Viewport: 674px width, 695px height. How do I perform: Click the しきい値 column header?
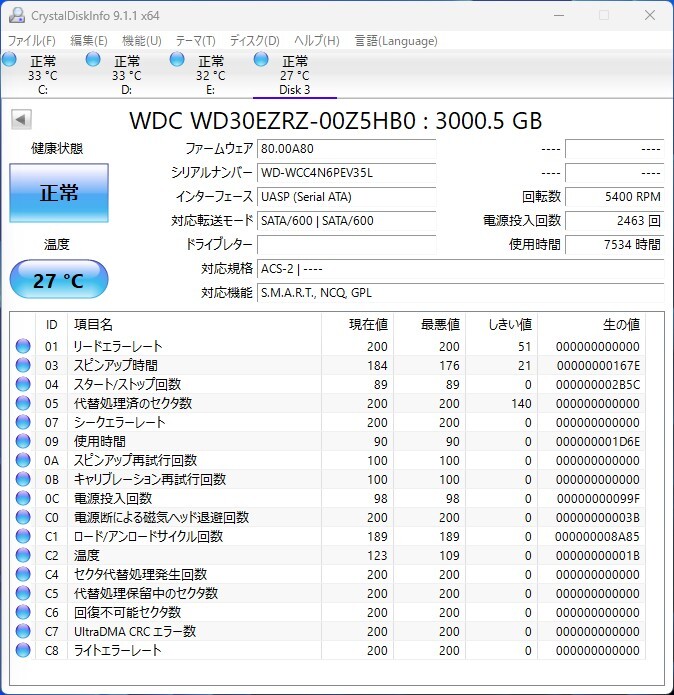click(x=502, y=324)
